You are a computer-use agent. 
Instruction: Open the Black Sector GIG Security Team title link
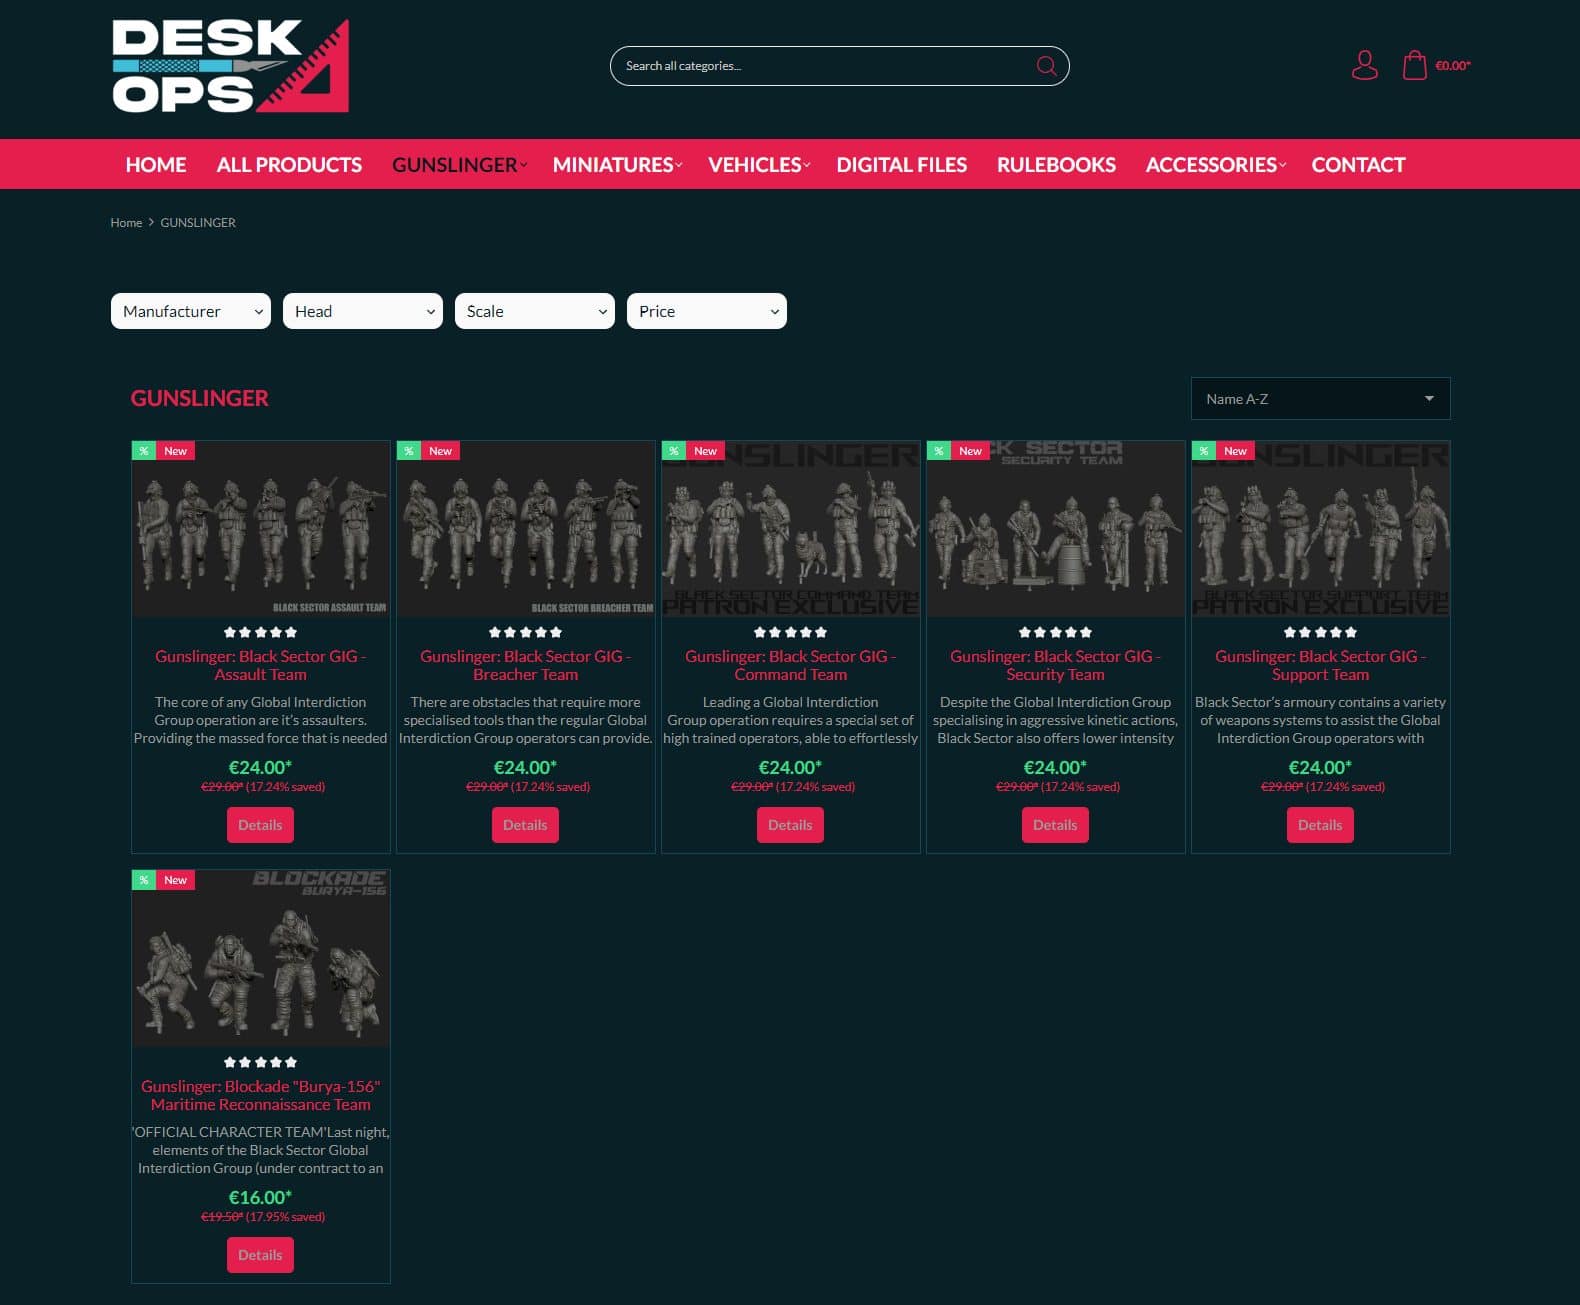(x=1055, y=665)
